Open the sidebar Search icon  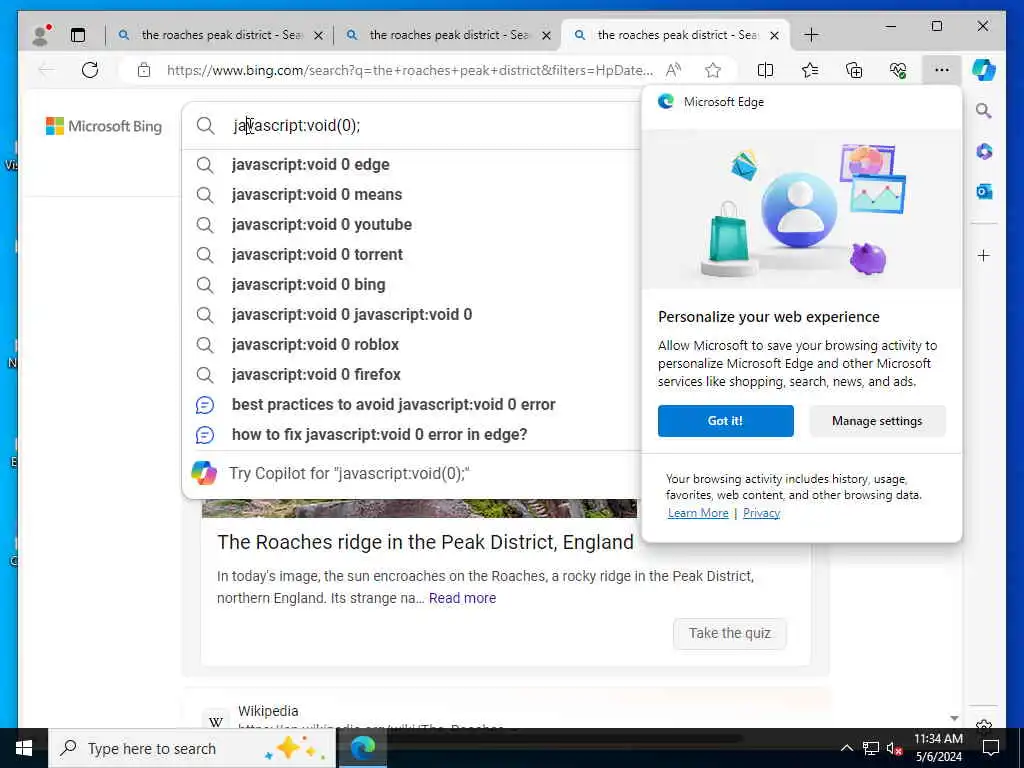(x=984, y=110)
